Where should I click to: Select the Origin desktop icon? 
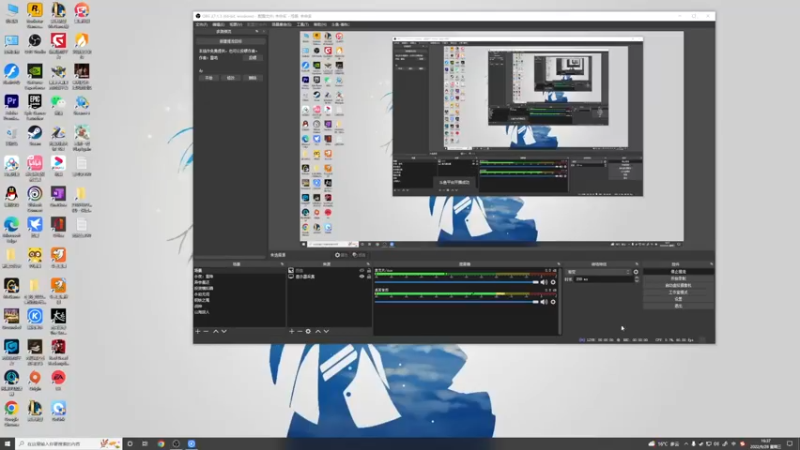[35, 381]
